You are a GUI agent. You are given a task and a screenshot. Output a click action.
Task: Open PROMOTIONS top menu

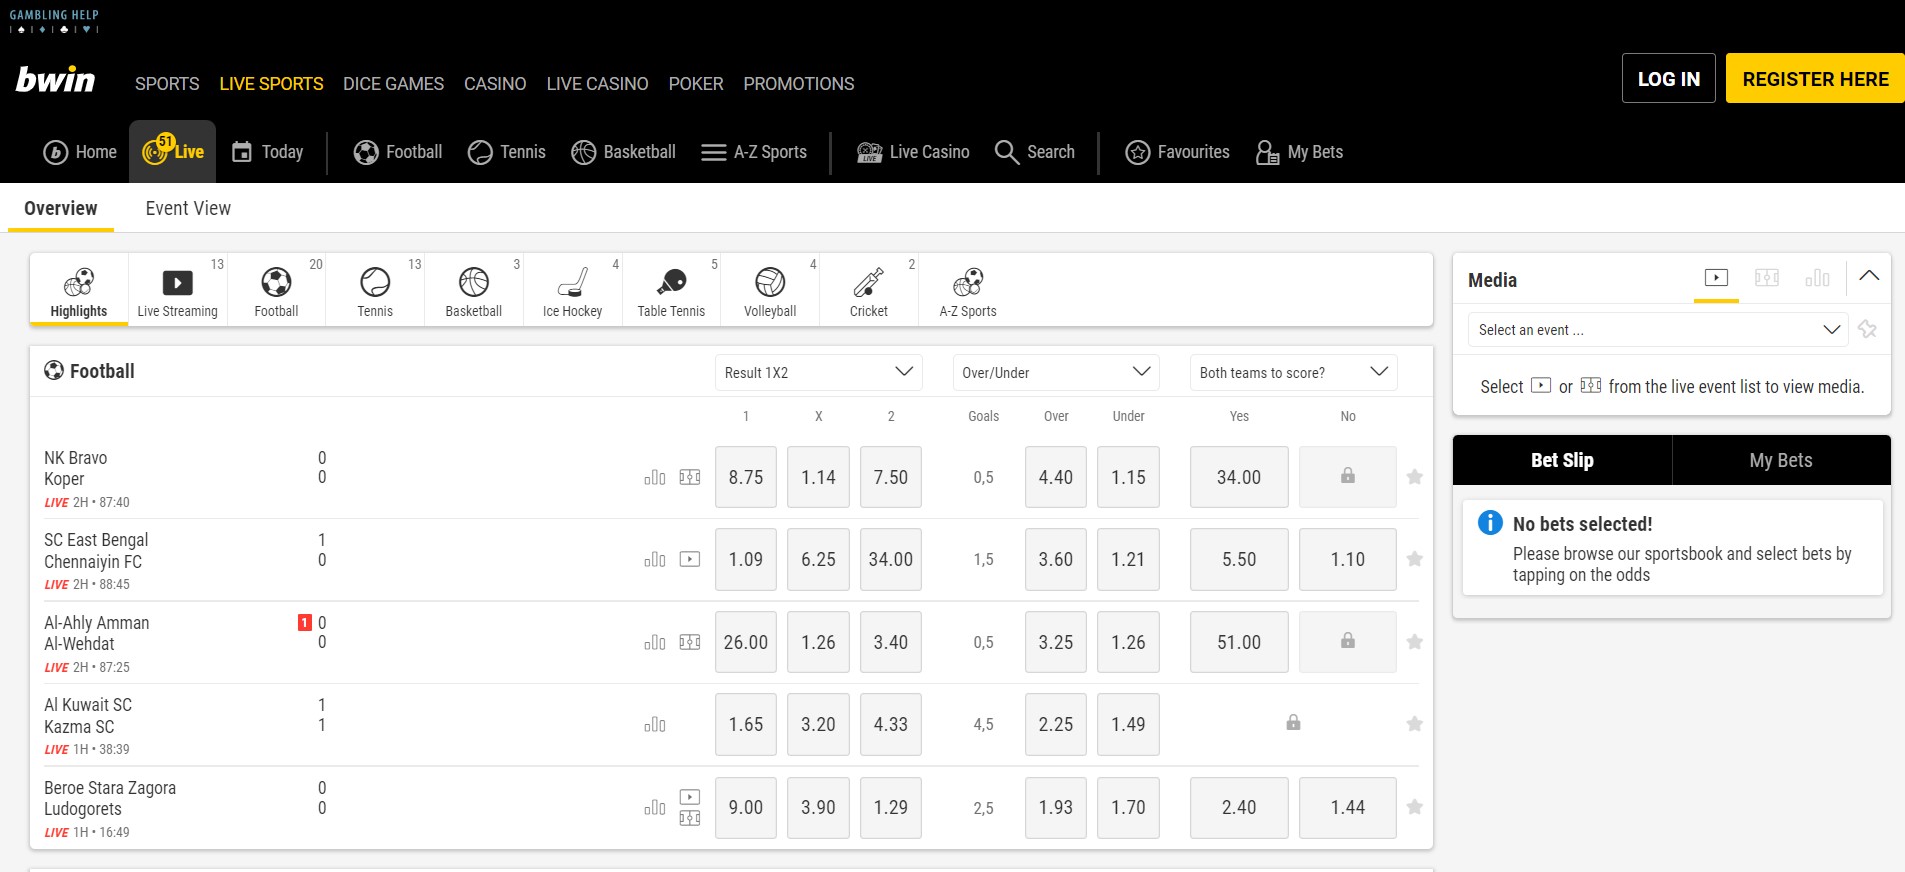[x=799, y=84]
